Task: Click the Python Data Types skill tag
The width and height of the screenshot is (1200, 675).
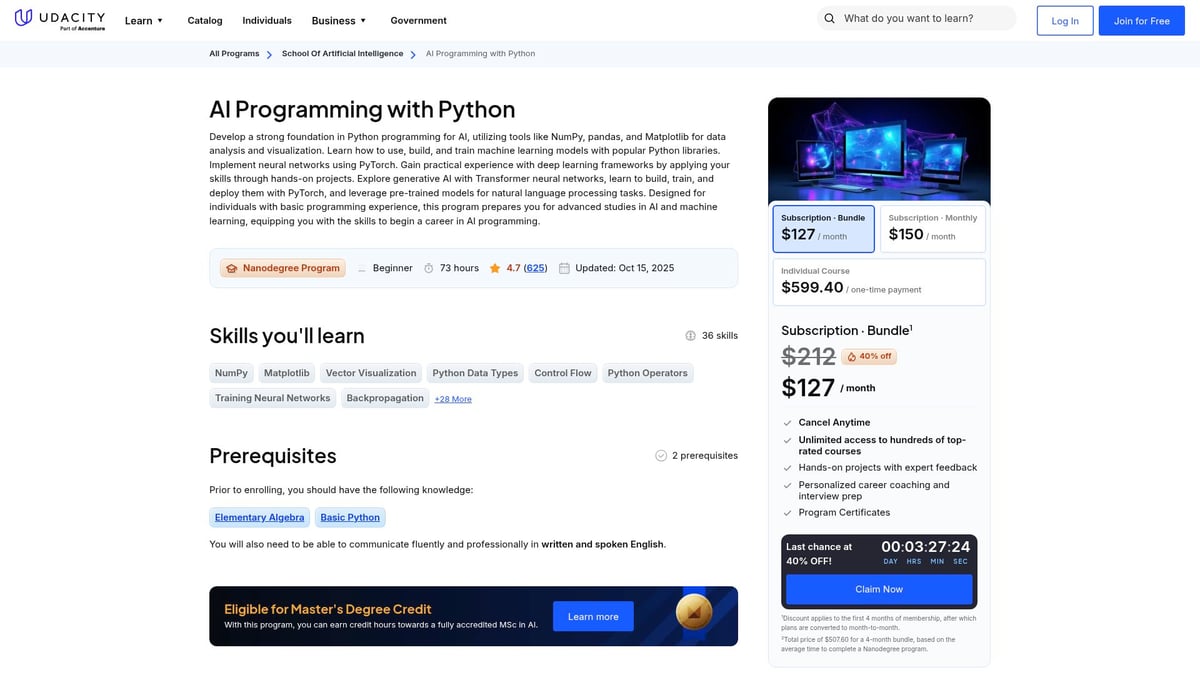Action: 475,373
